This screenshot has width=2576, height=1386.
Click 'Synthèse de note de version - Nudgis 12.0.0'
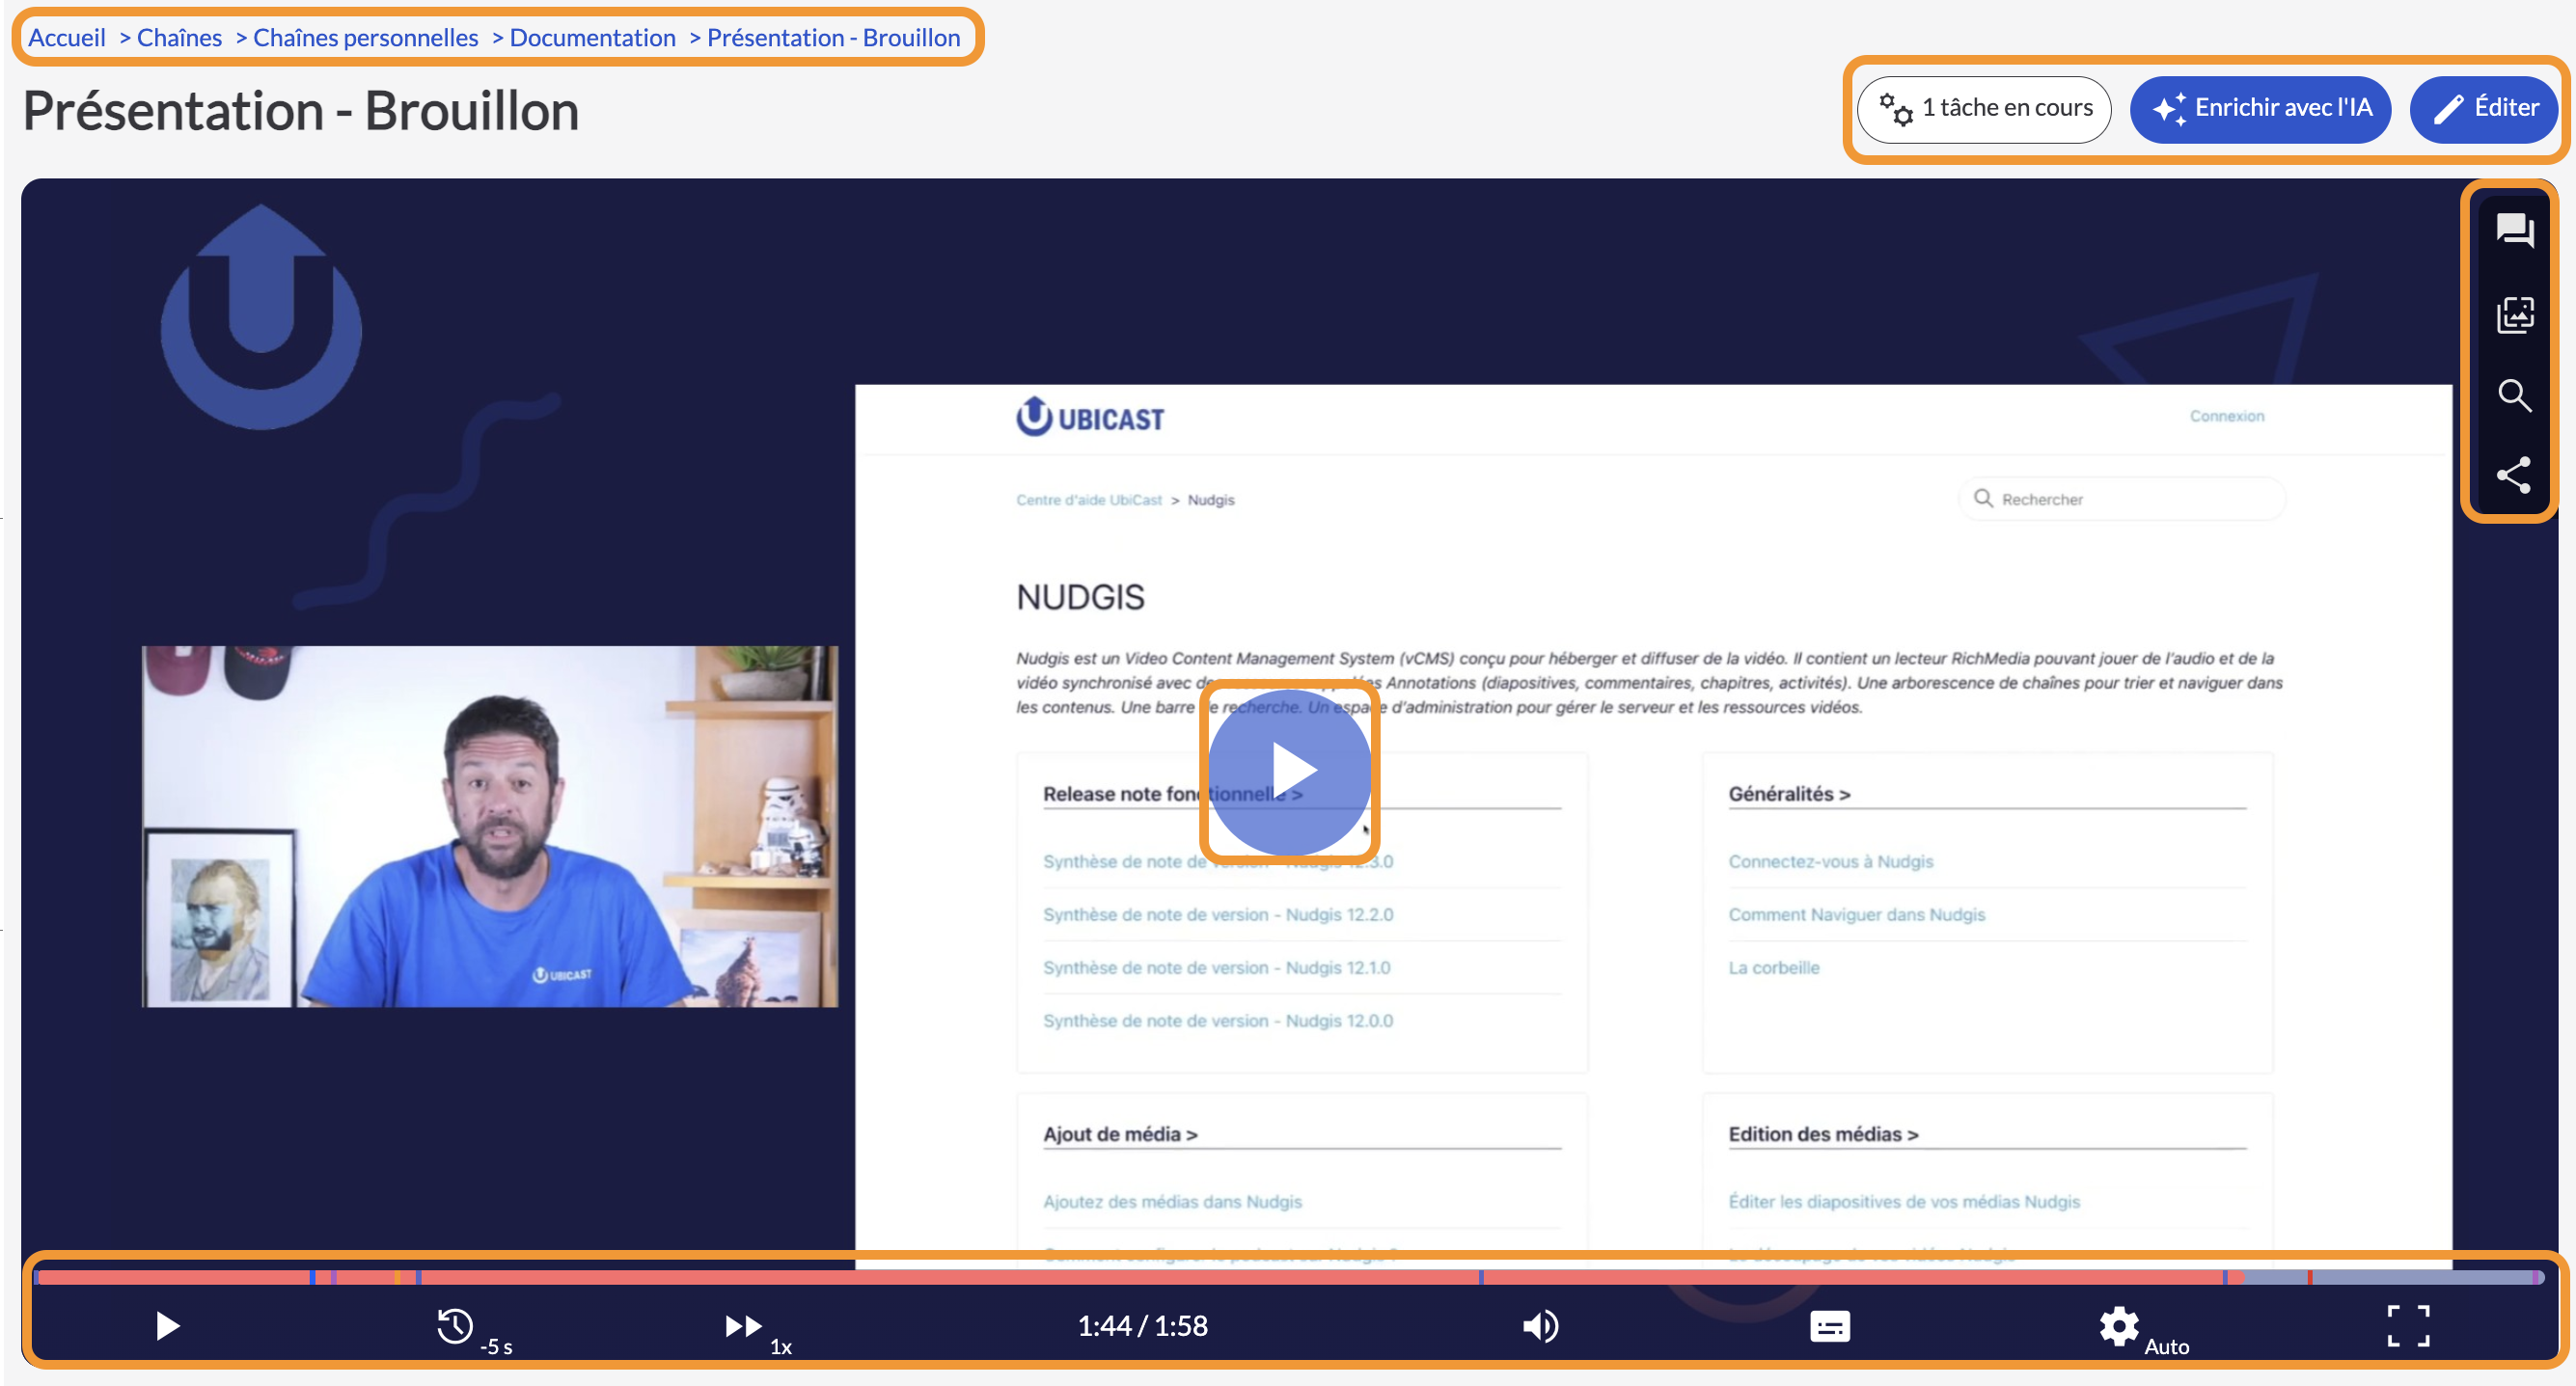pyautogui.click(x=1218, y=1021)
